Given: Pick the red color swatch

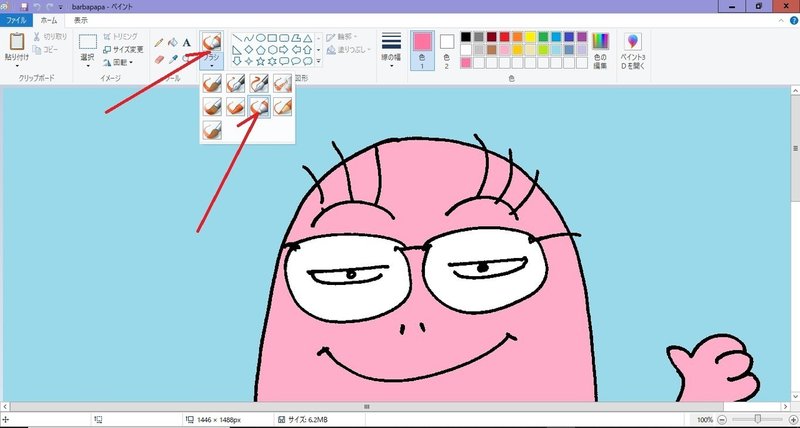Looking at the screenshot, I should tap(505, 37).
